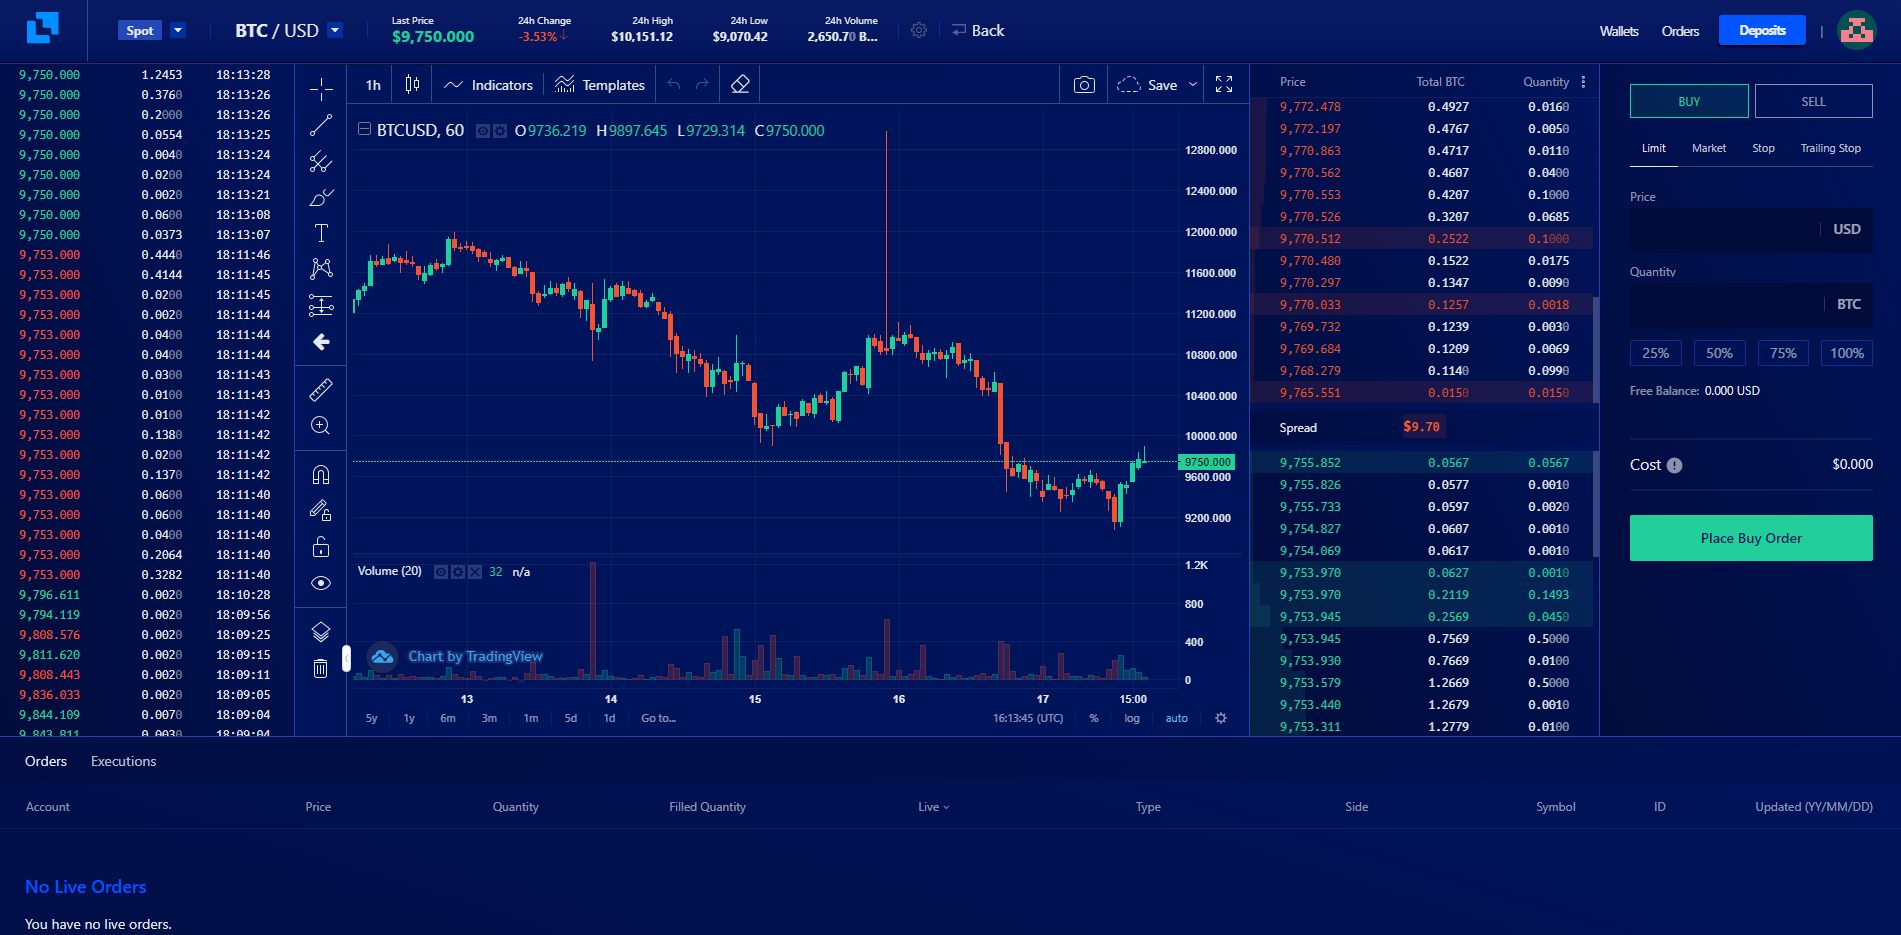
Task: Select the trend line drawing tool
Action: tap(321, 125)
